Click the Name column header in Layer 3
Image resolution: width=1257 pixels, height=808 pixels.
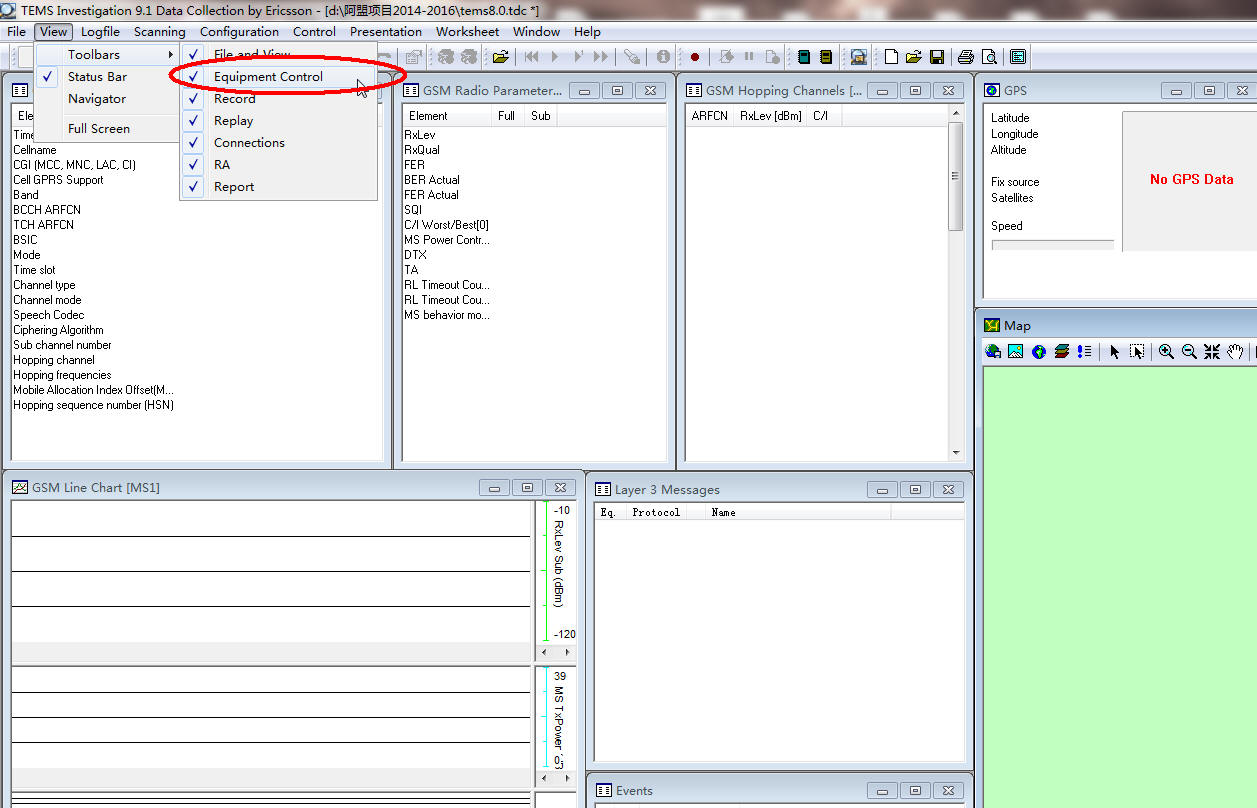[797, 512]
